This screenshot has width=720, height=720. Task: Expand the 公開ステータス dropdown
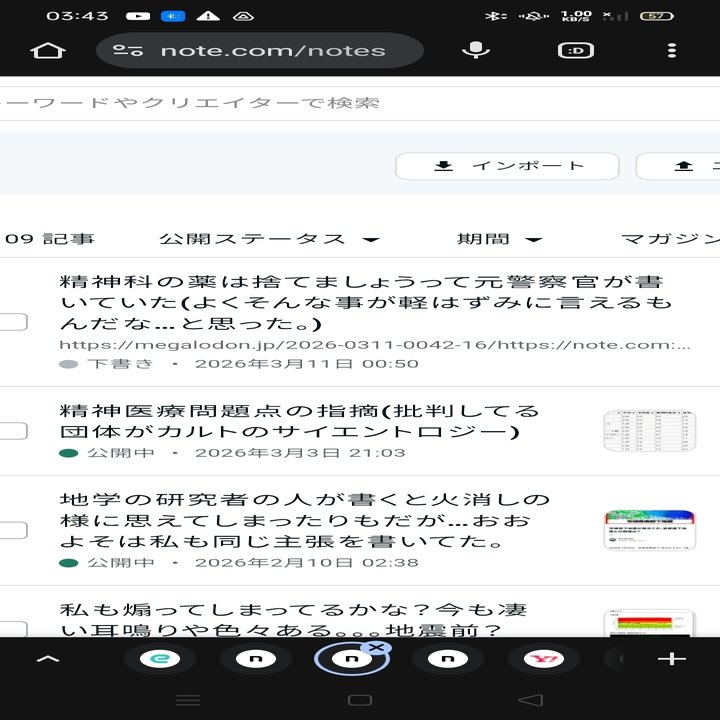[x=269, y=239]
